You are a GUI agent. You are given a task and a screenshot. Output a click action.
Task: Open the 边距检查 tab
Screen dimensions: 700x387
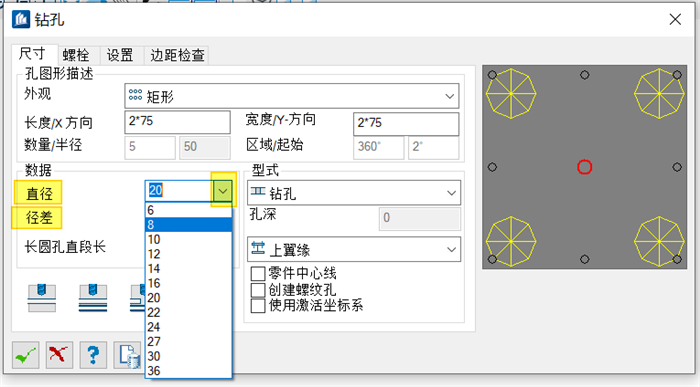[177, 55]
